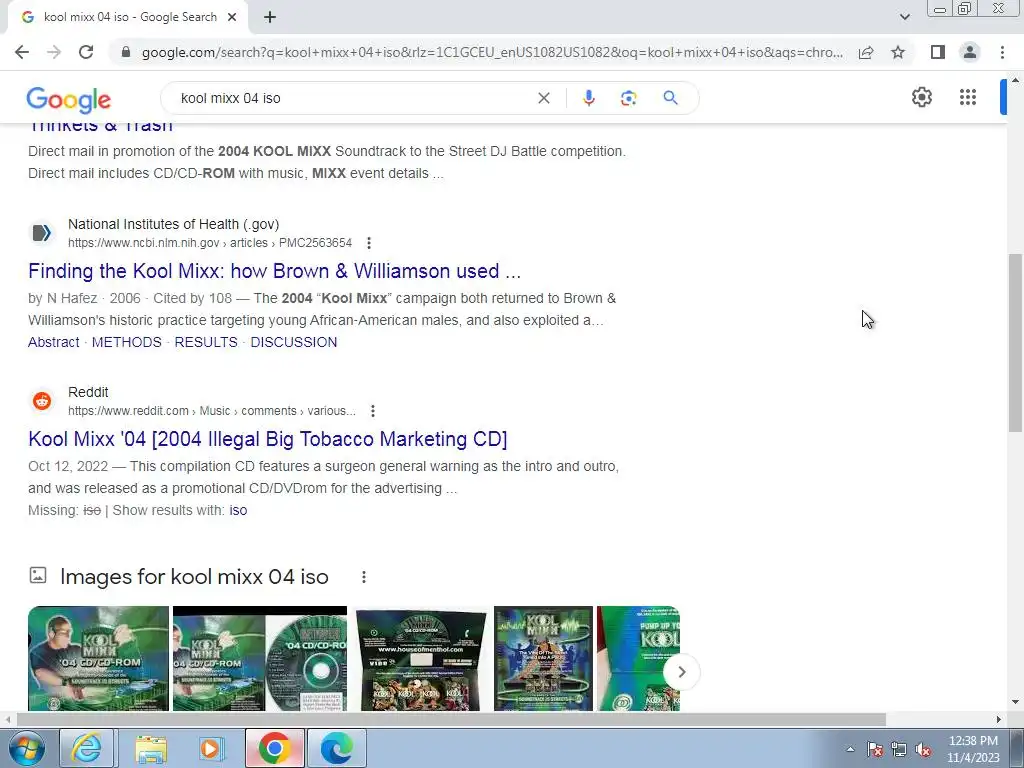Click the forward navigation arrow

[54, 52]
